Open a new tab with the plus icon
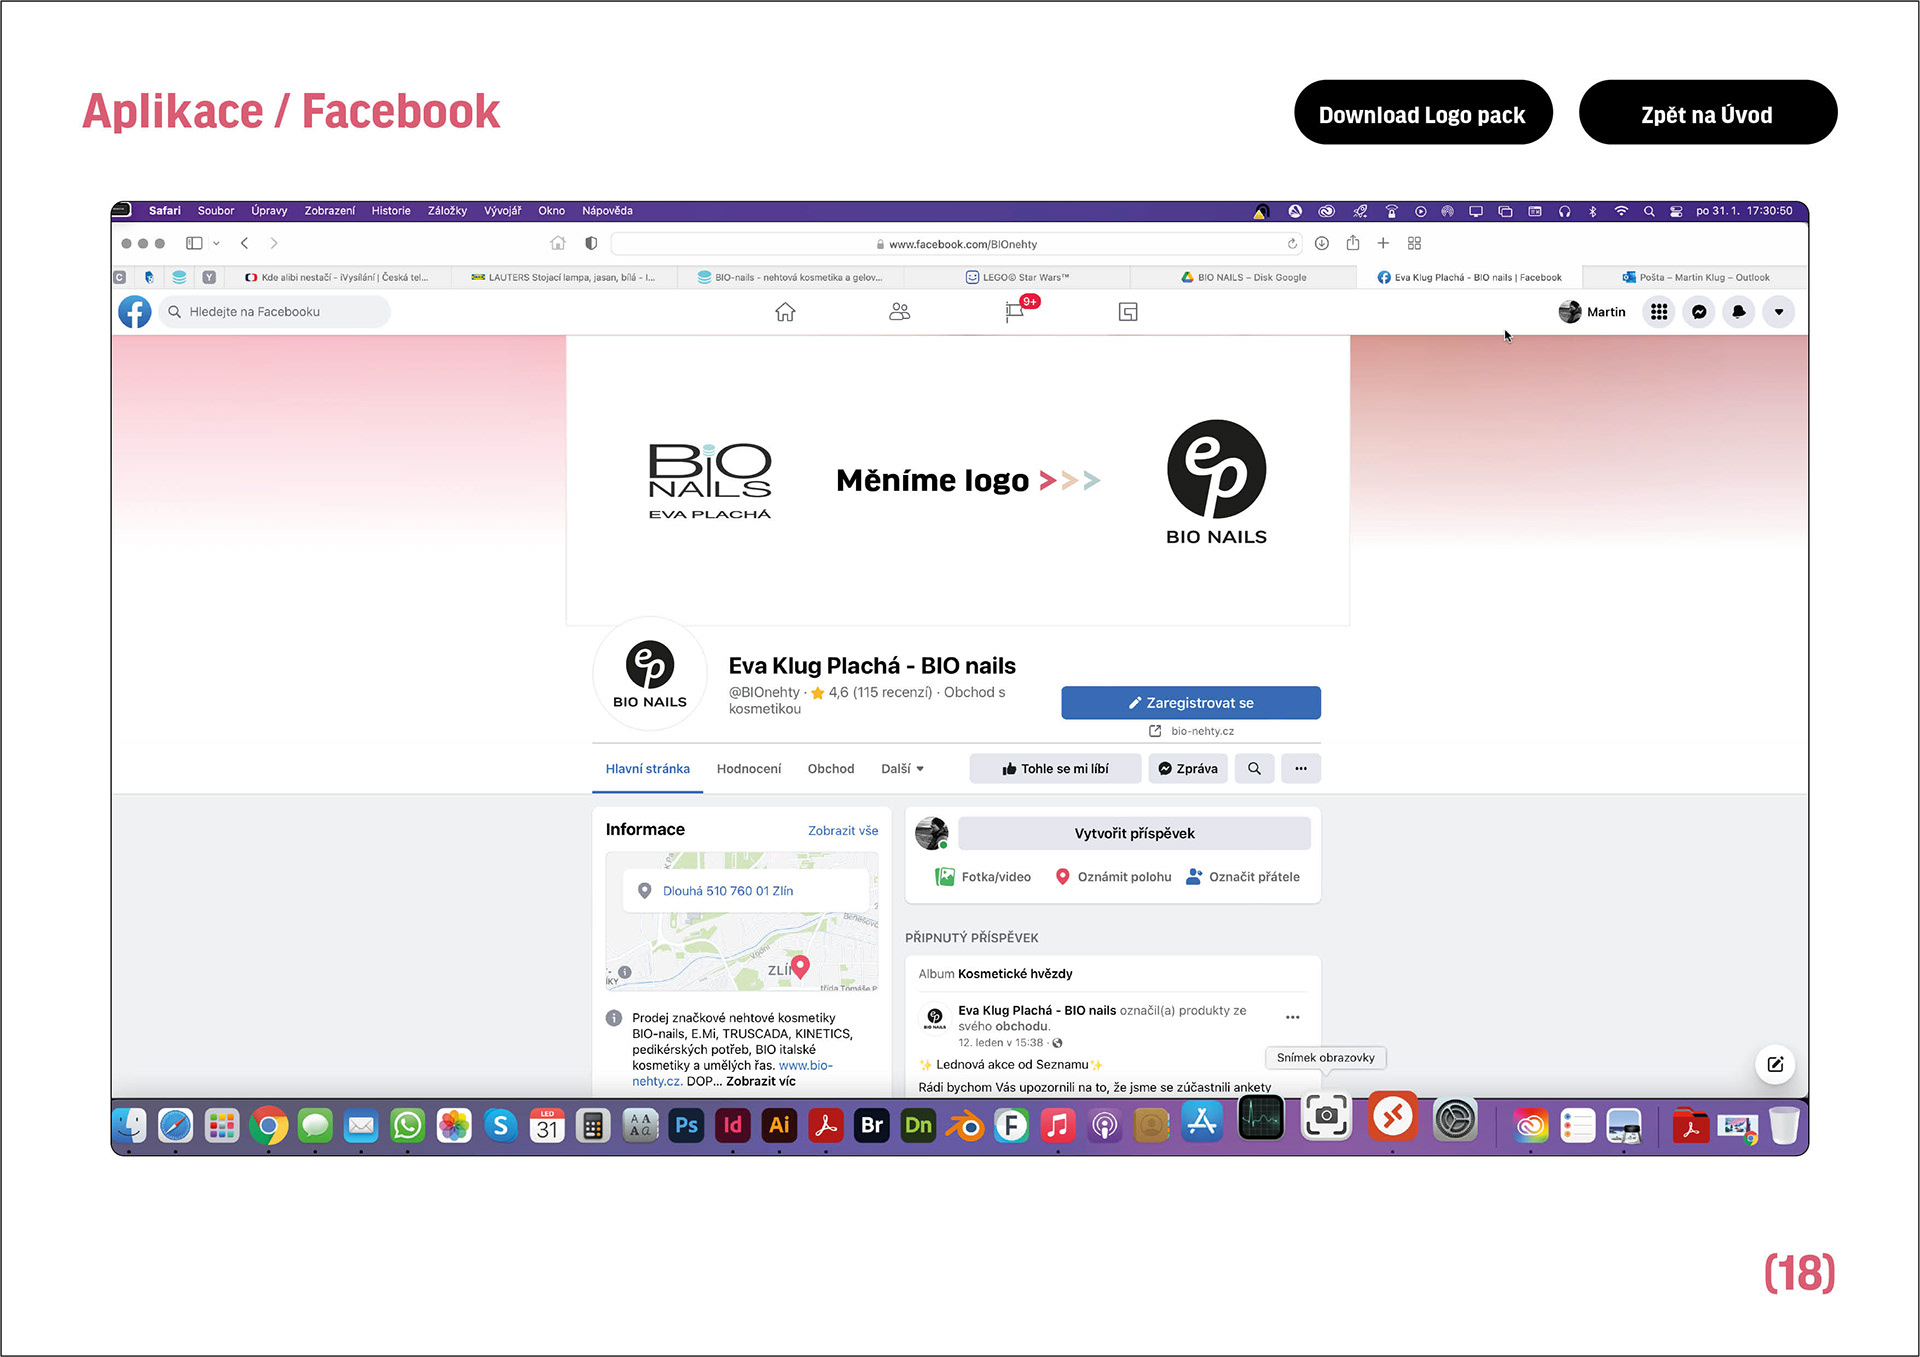The width and height of the screenshot is (1920, 1357). (1383, 243)
